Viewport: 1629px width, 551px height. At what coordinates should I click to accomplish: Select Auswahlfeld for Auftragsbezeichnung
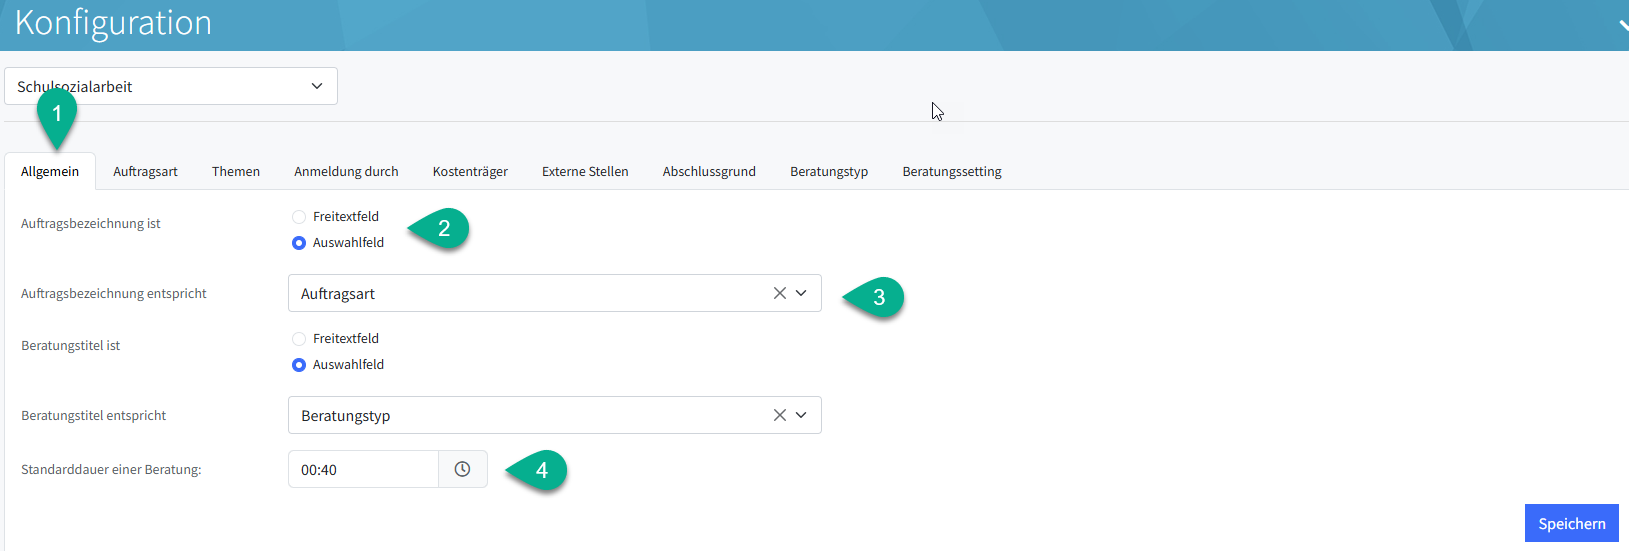(x=299, y=243)
